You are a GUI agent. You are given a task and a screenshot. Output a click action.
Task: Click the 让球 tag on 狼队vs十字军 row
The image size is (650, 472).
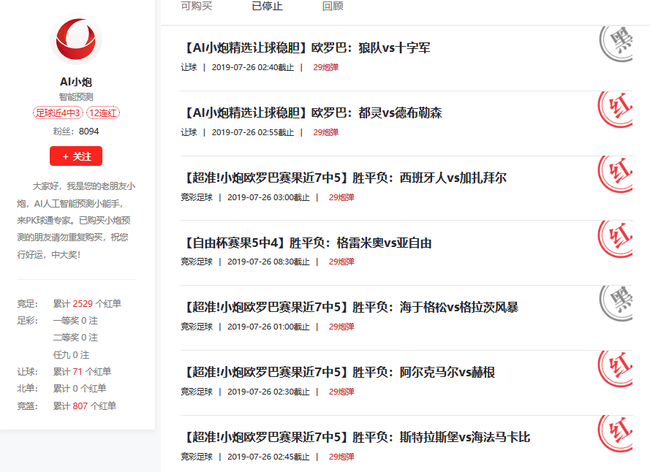[x=189, y=67]
